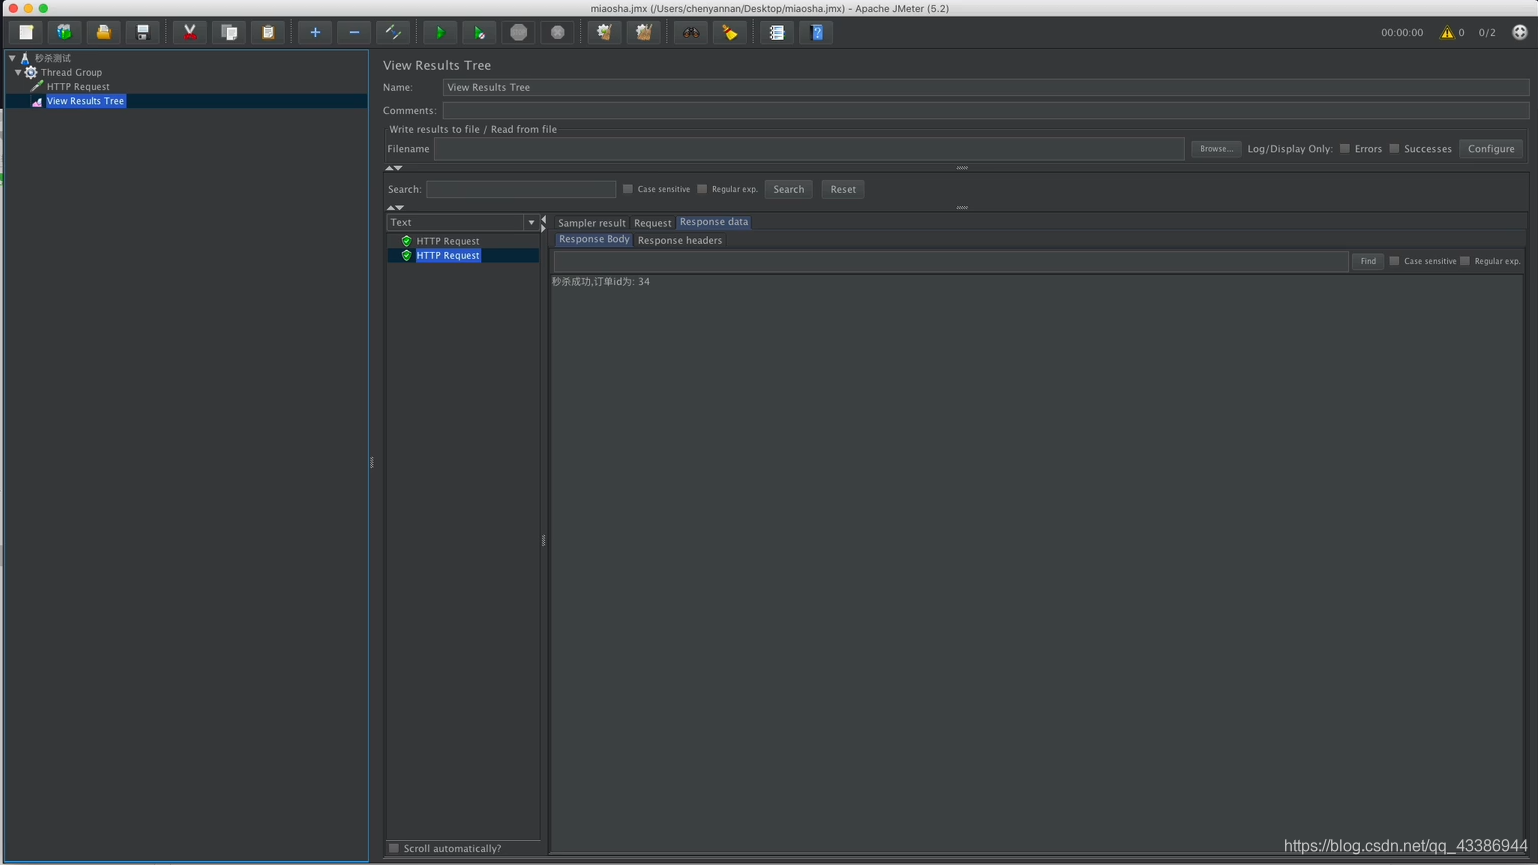Click the Find button

pyautogui.click(x=1367, y=261)
